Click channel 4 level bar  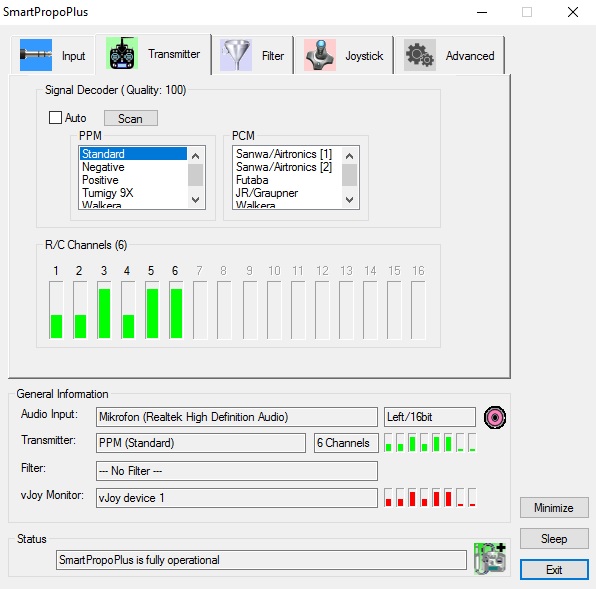coord(128,310)
